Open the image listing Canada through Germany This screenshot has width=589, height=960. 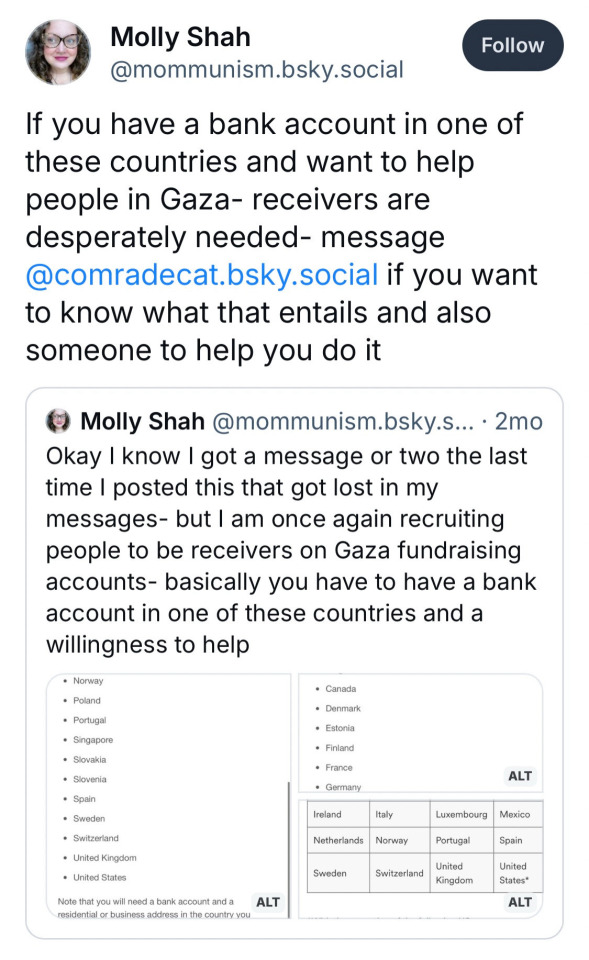click(421, 733)
